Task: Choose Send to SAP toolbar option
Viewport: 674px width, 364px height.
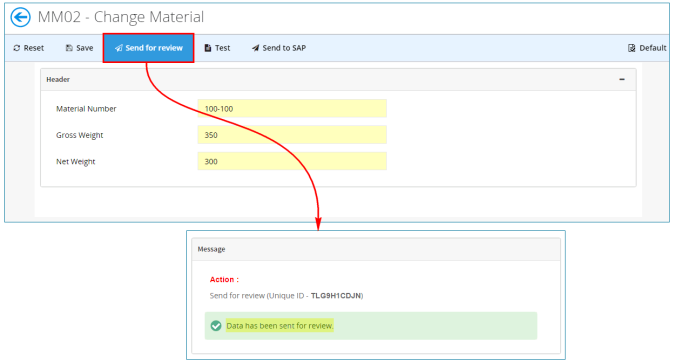Action: (x=279, y=48)
